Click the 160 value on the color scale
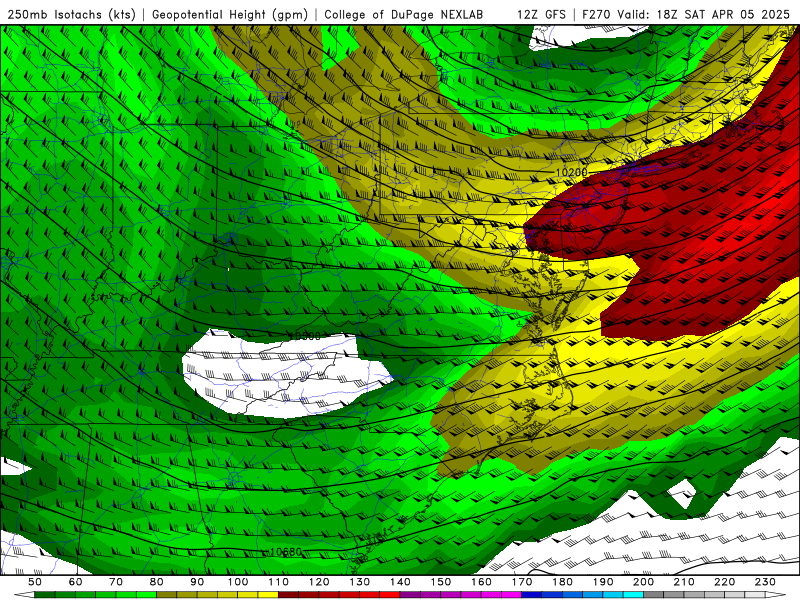The image size is (800, 600). pos(481,582)
